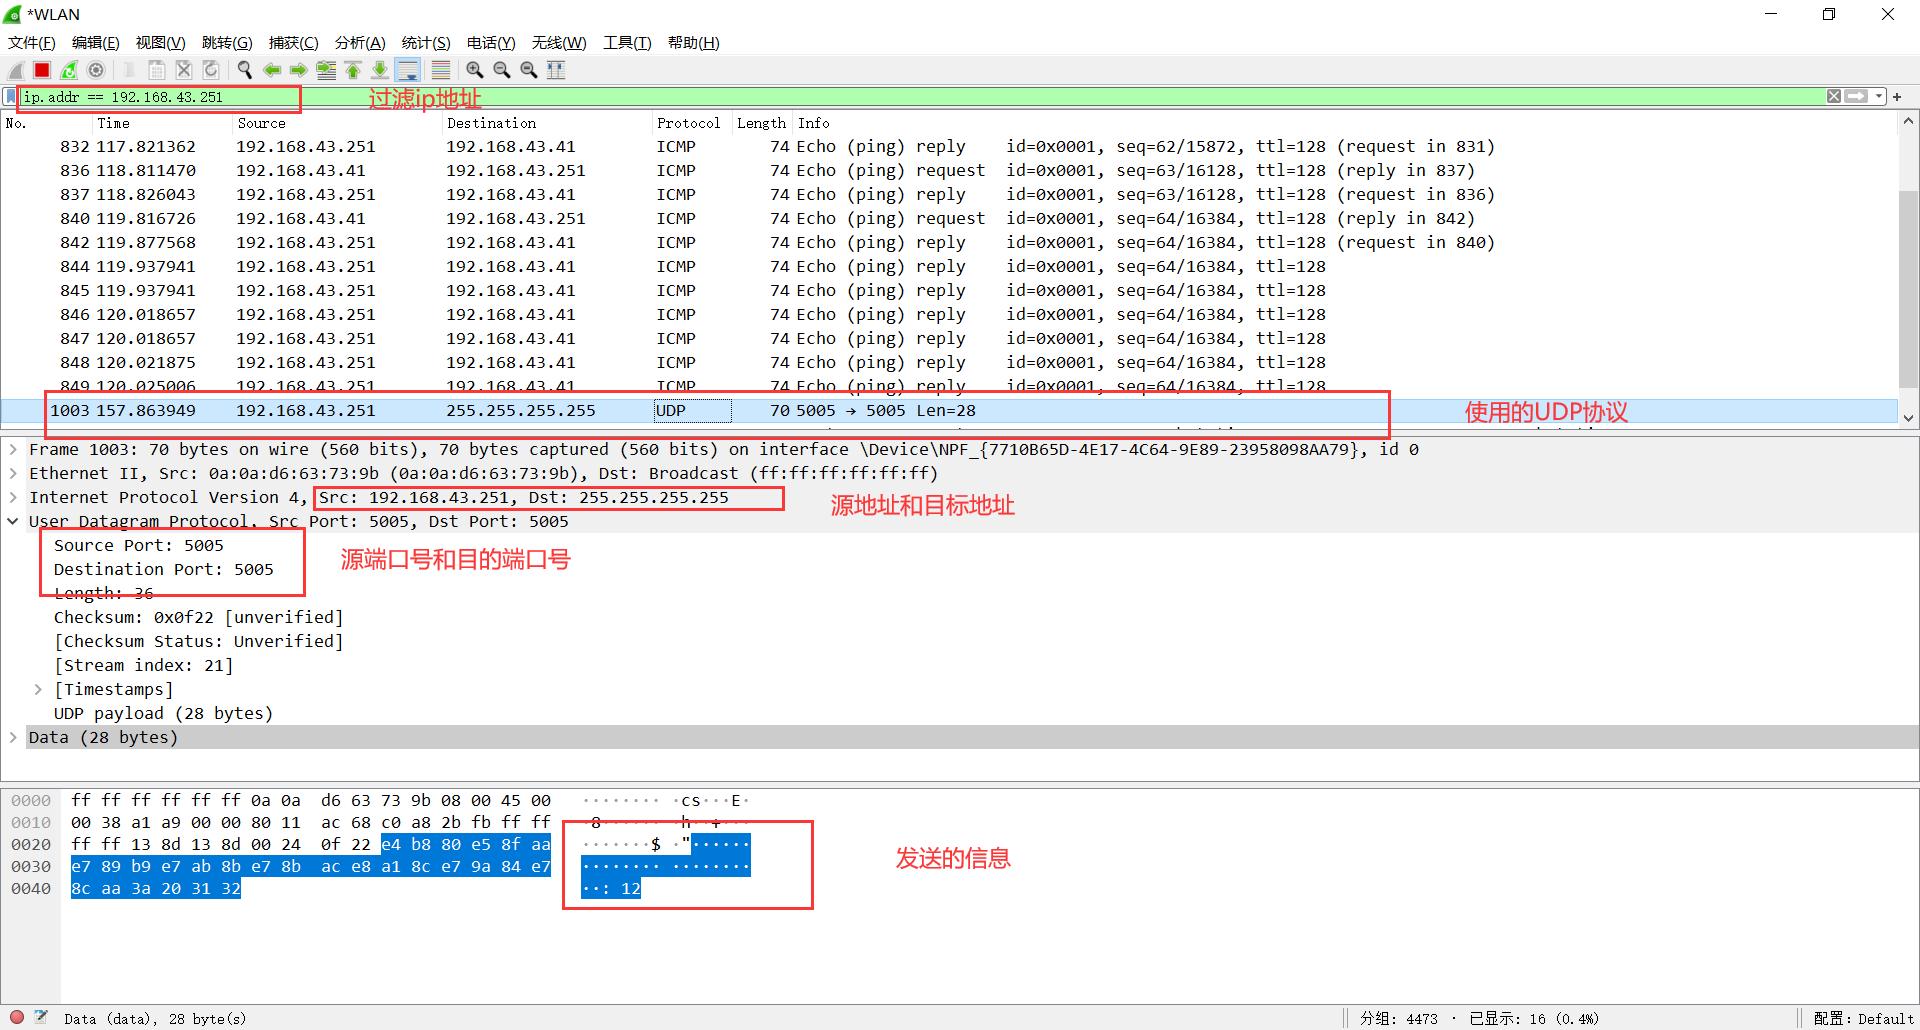Select the [Stream index: 21] line
1920x1030 pixels.
pyautogui.click(x=143, y=666)
